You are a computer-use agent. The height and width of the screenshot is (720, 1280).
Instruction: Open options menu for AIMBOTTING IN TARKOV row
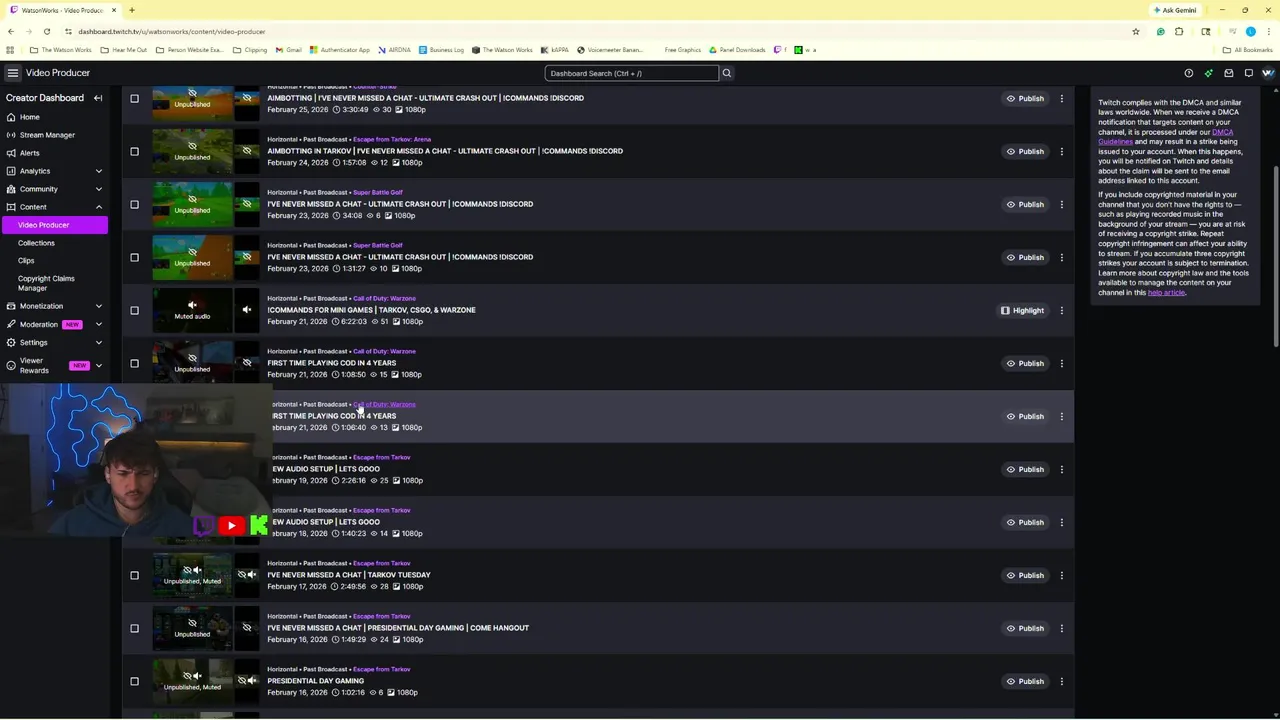coord(1062,151)
